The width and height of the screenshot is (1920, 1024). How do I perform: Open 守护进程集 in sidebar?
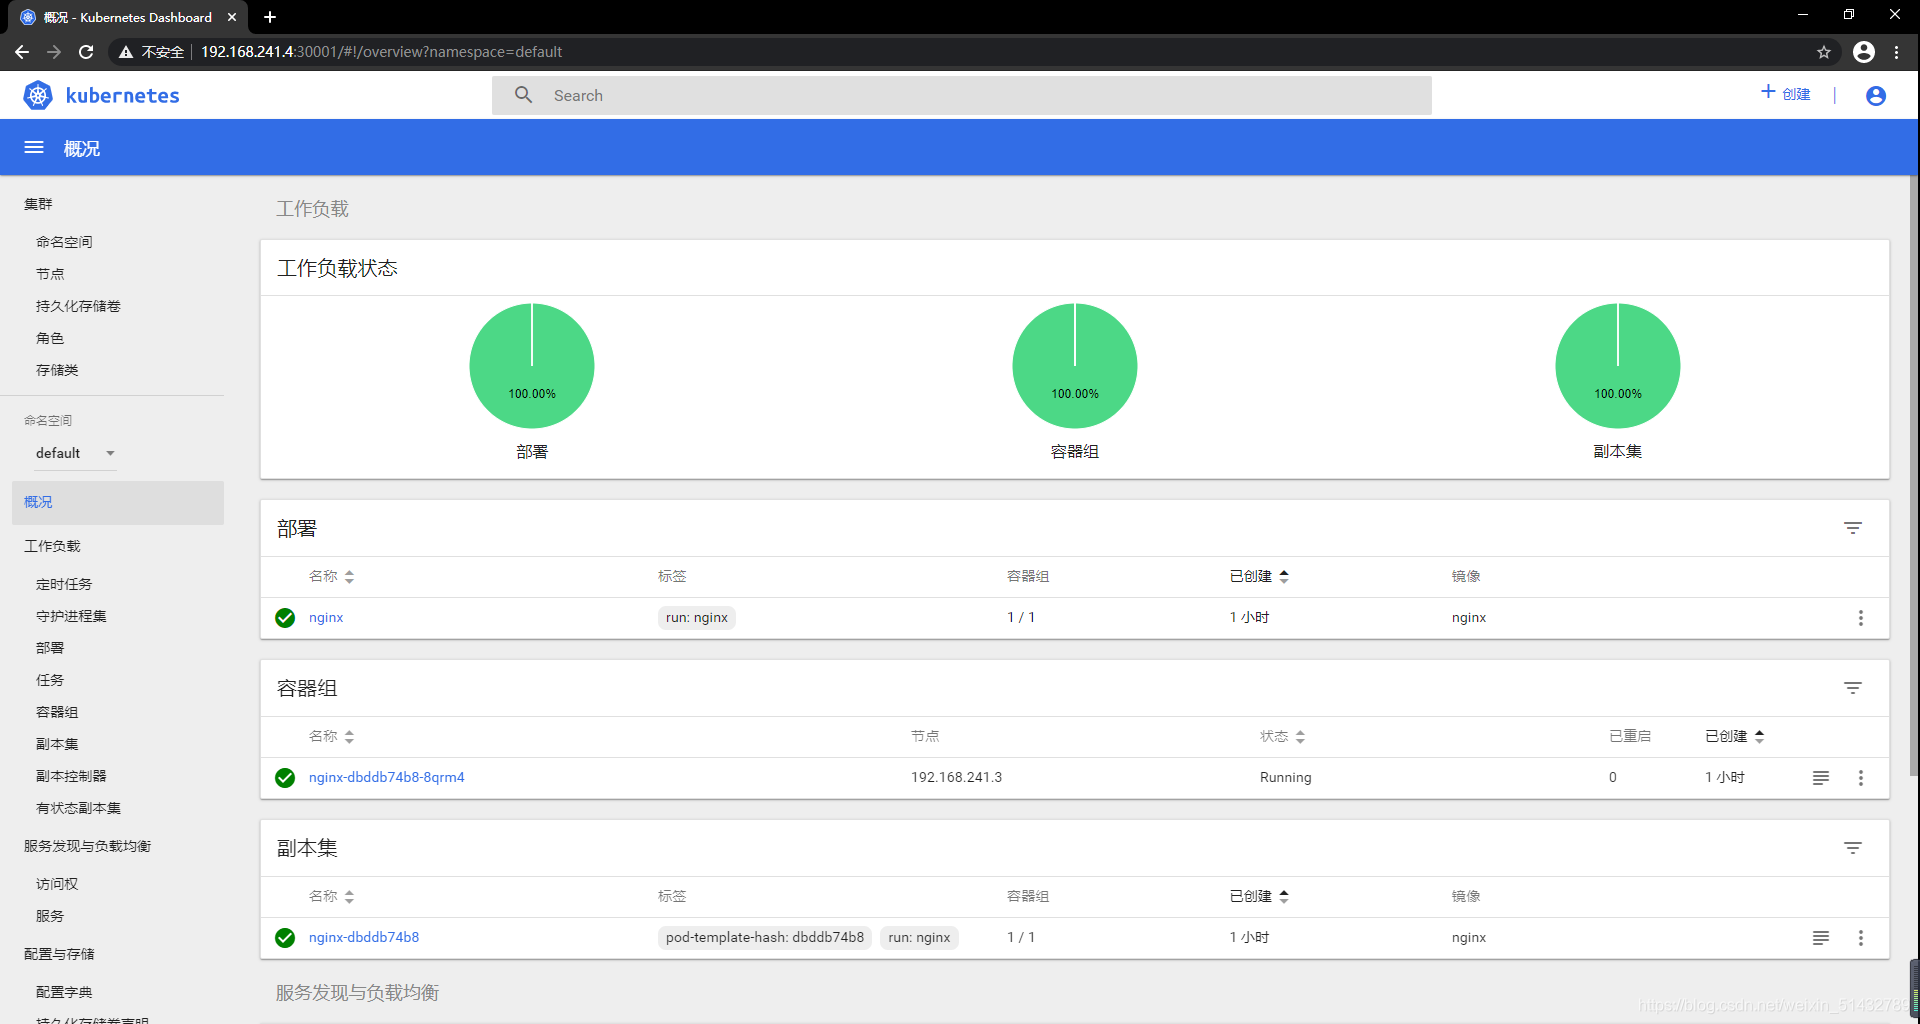click(x=71, y=616)
